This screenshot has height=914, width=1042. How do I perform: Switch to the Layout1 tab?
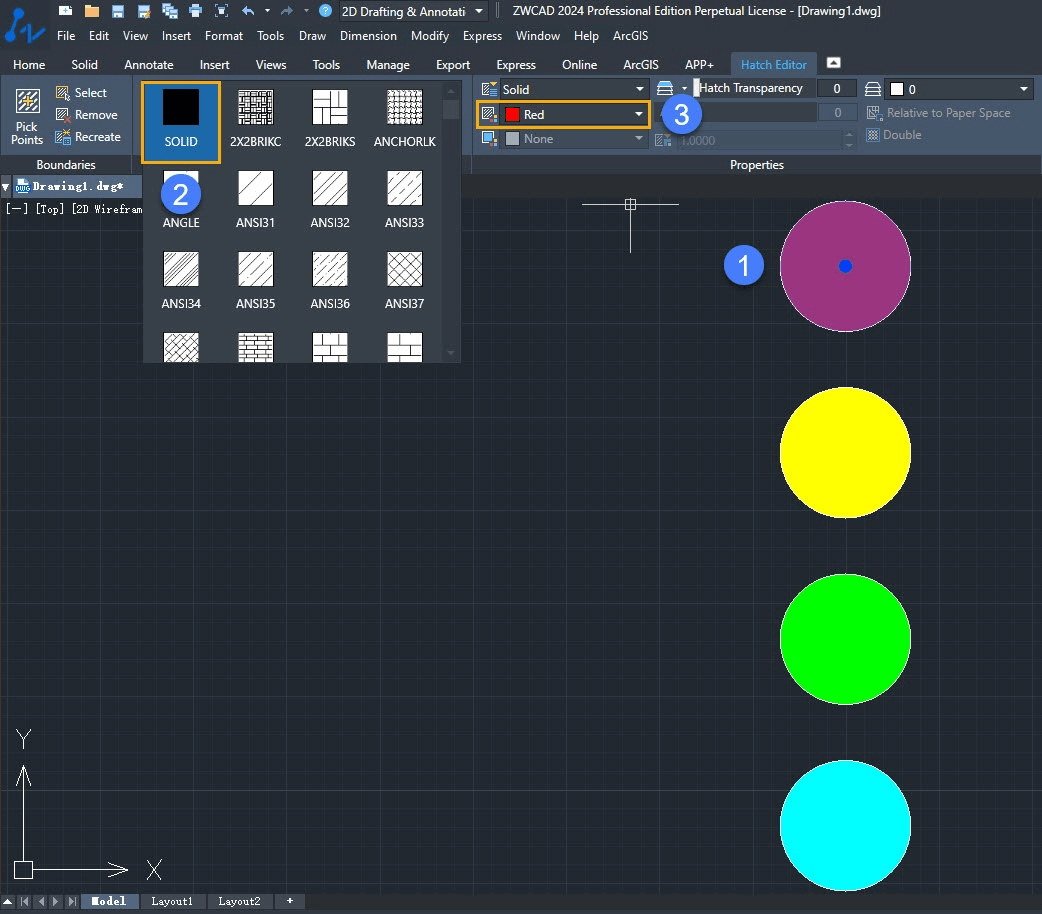click(172, 901)
